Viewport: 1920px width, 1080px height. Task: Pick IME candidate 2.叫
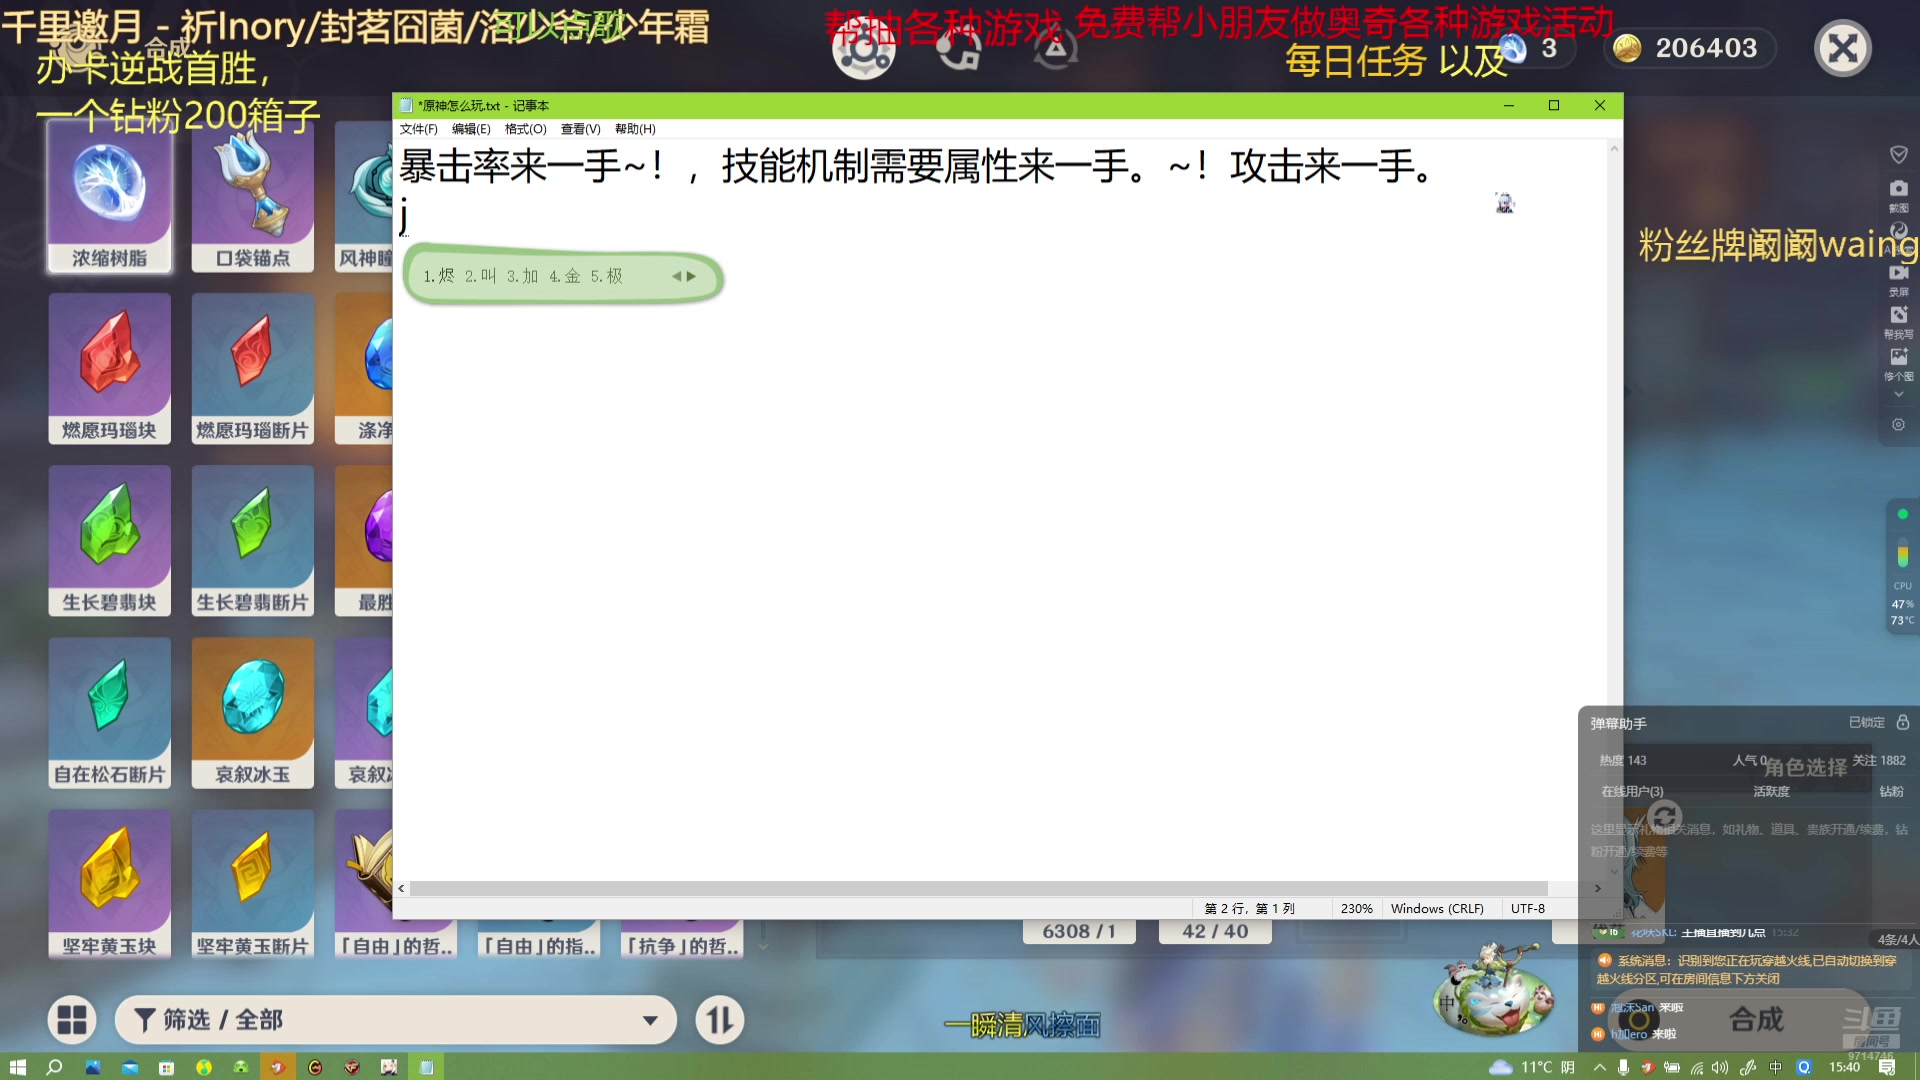[x=481, y=276]
